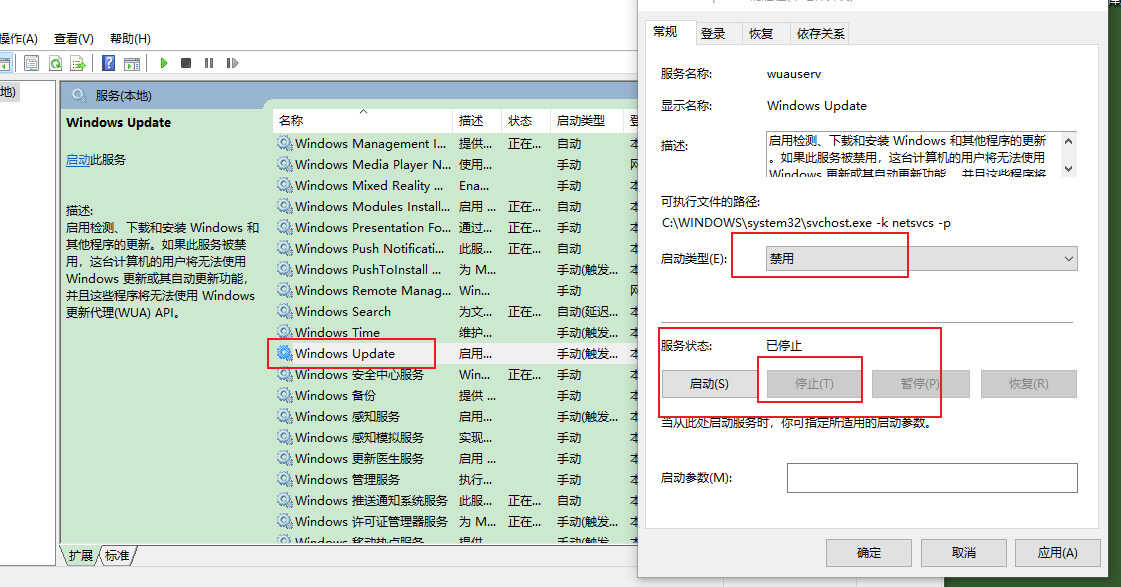This screenshot has width=1121, height=587.
Task: Click the Pause Service toolbar icon
Action: pyautogui.click(x=209, y=63)
